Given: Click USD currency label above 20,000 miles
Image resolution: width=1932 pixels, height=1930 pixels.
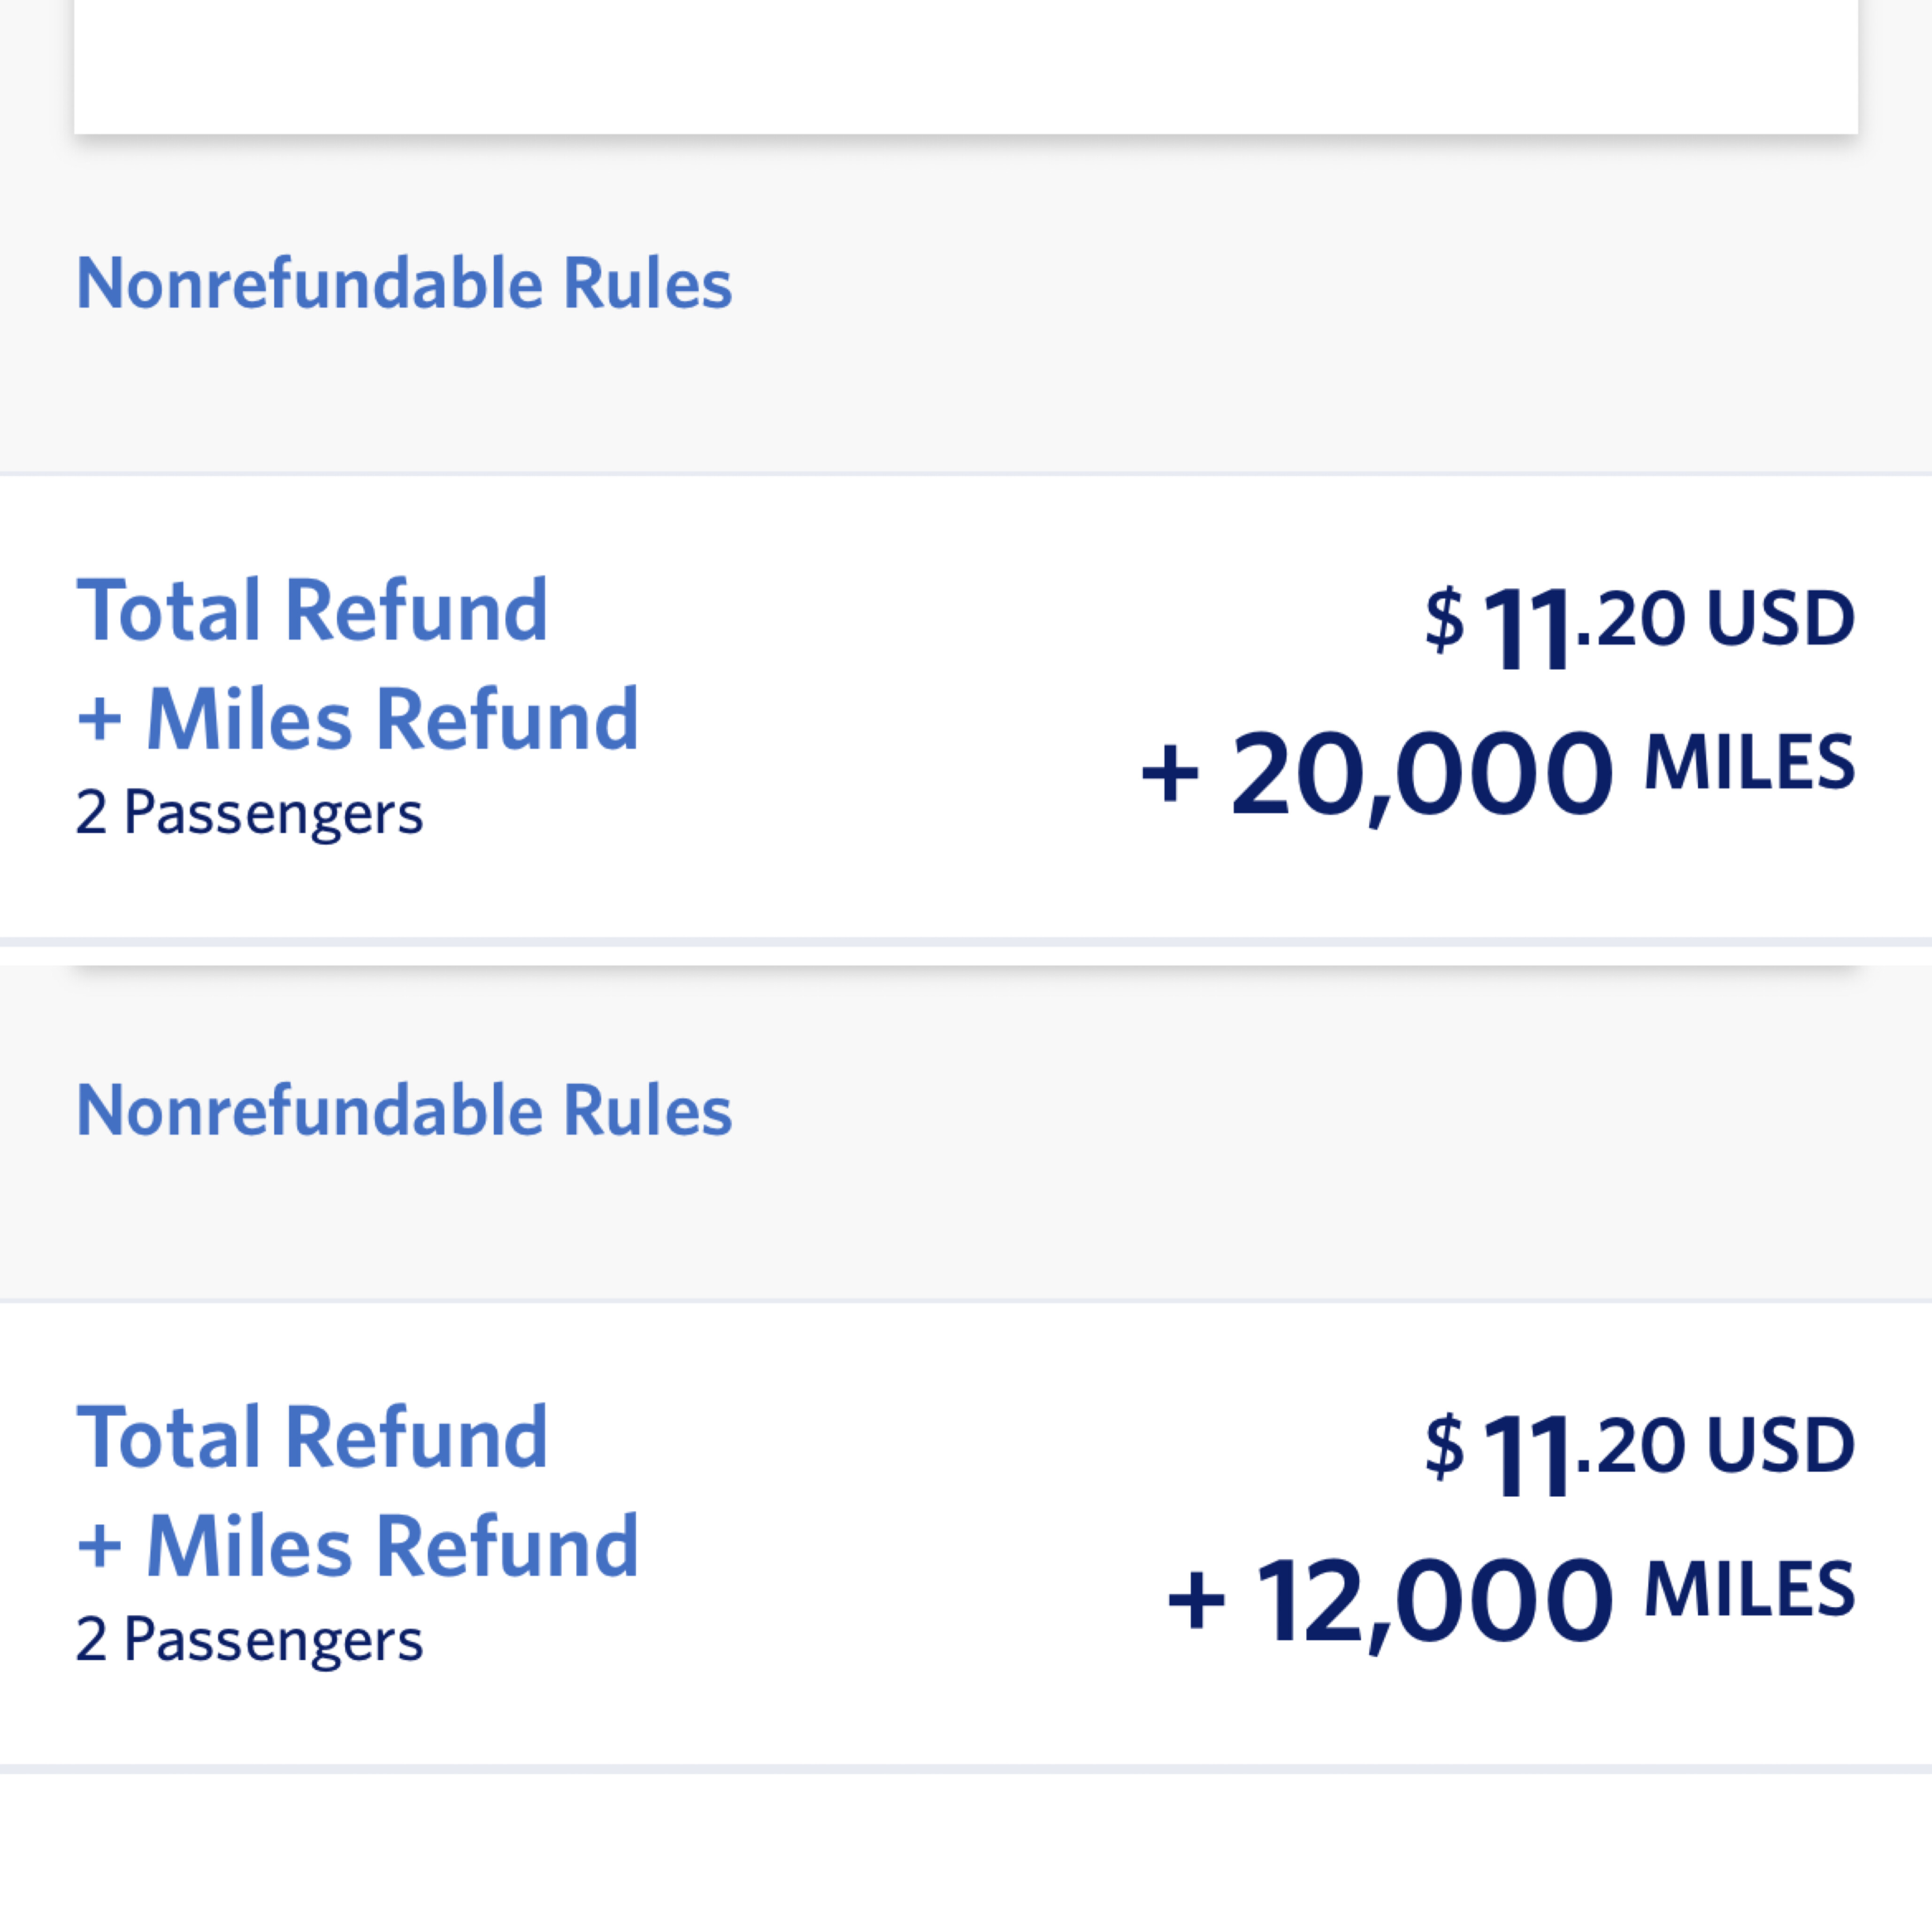Looking at the screenshot, I should tap(1780, 618).
